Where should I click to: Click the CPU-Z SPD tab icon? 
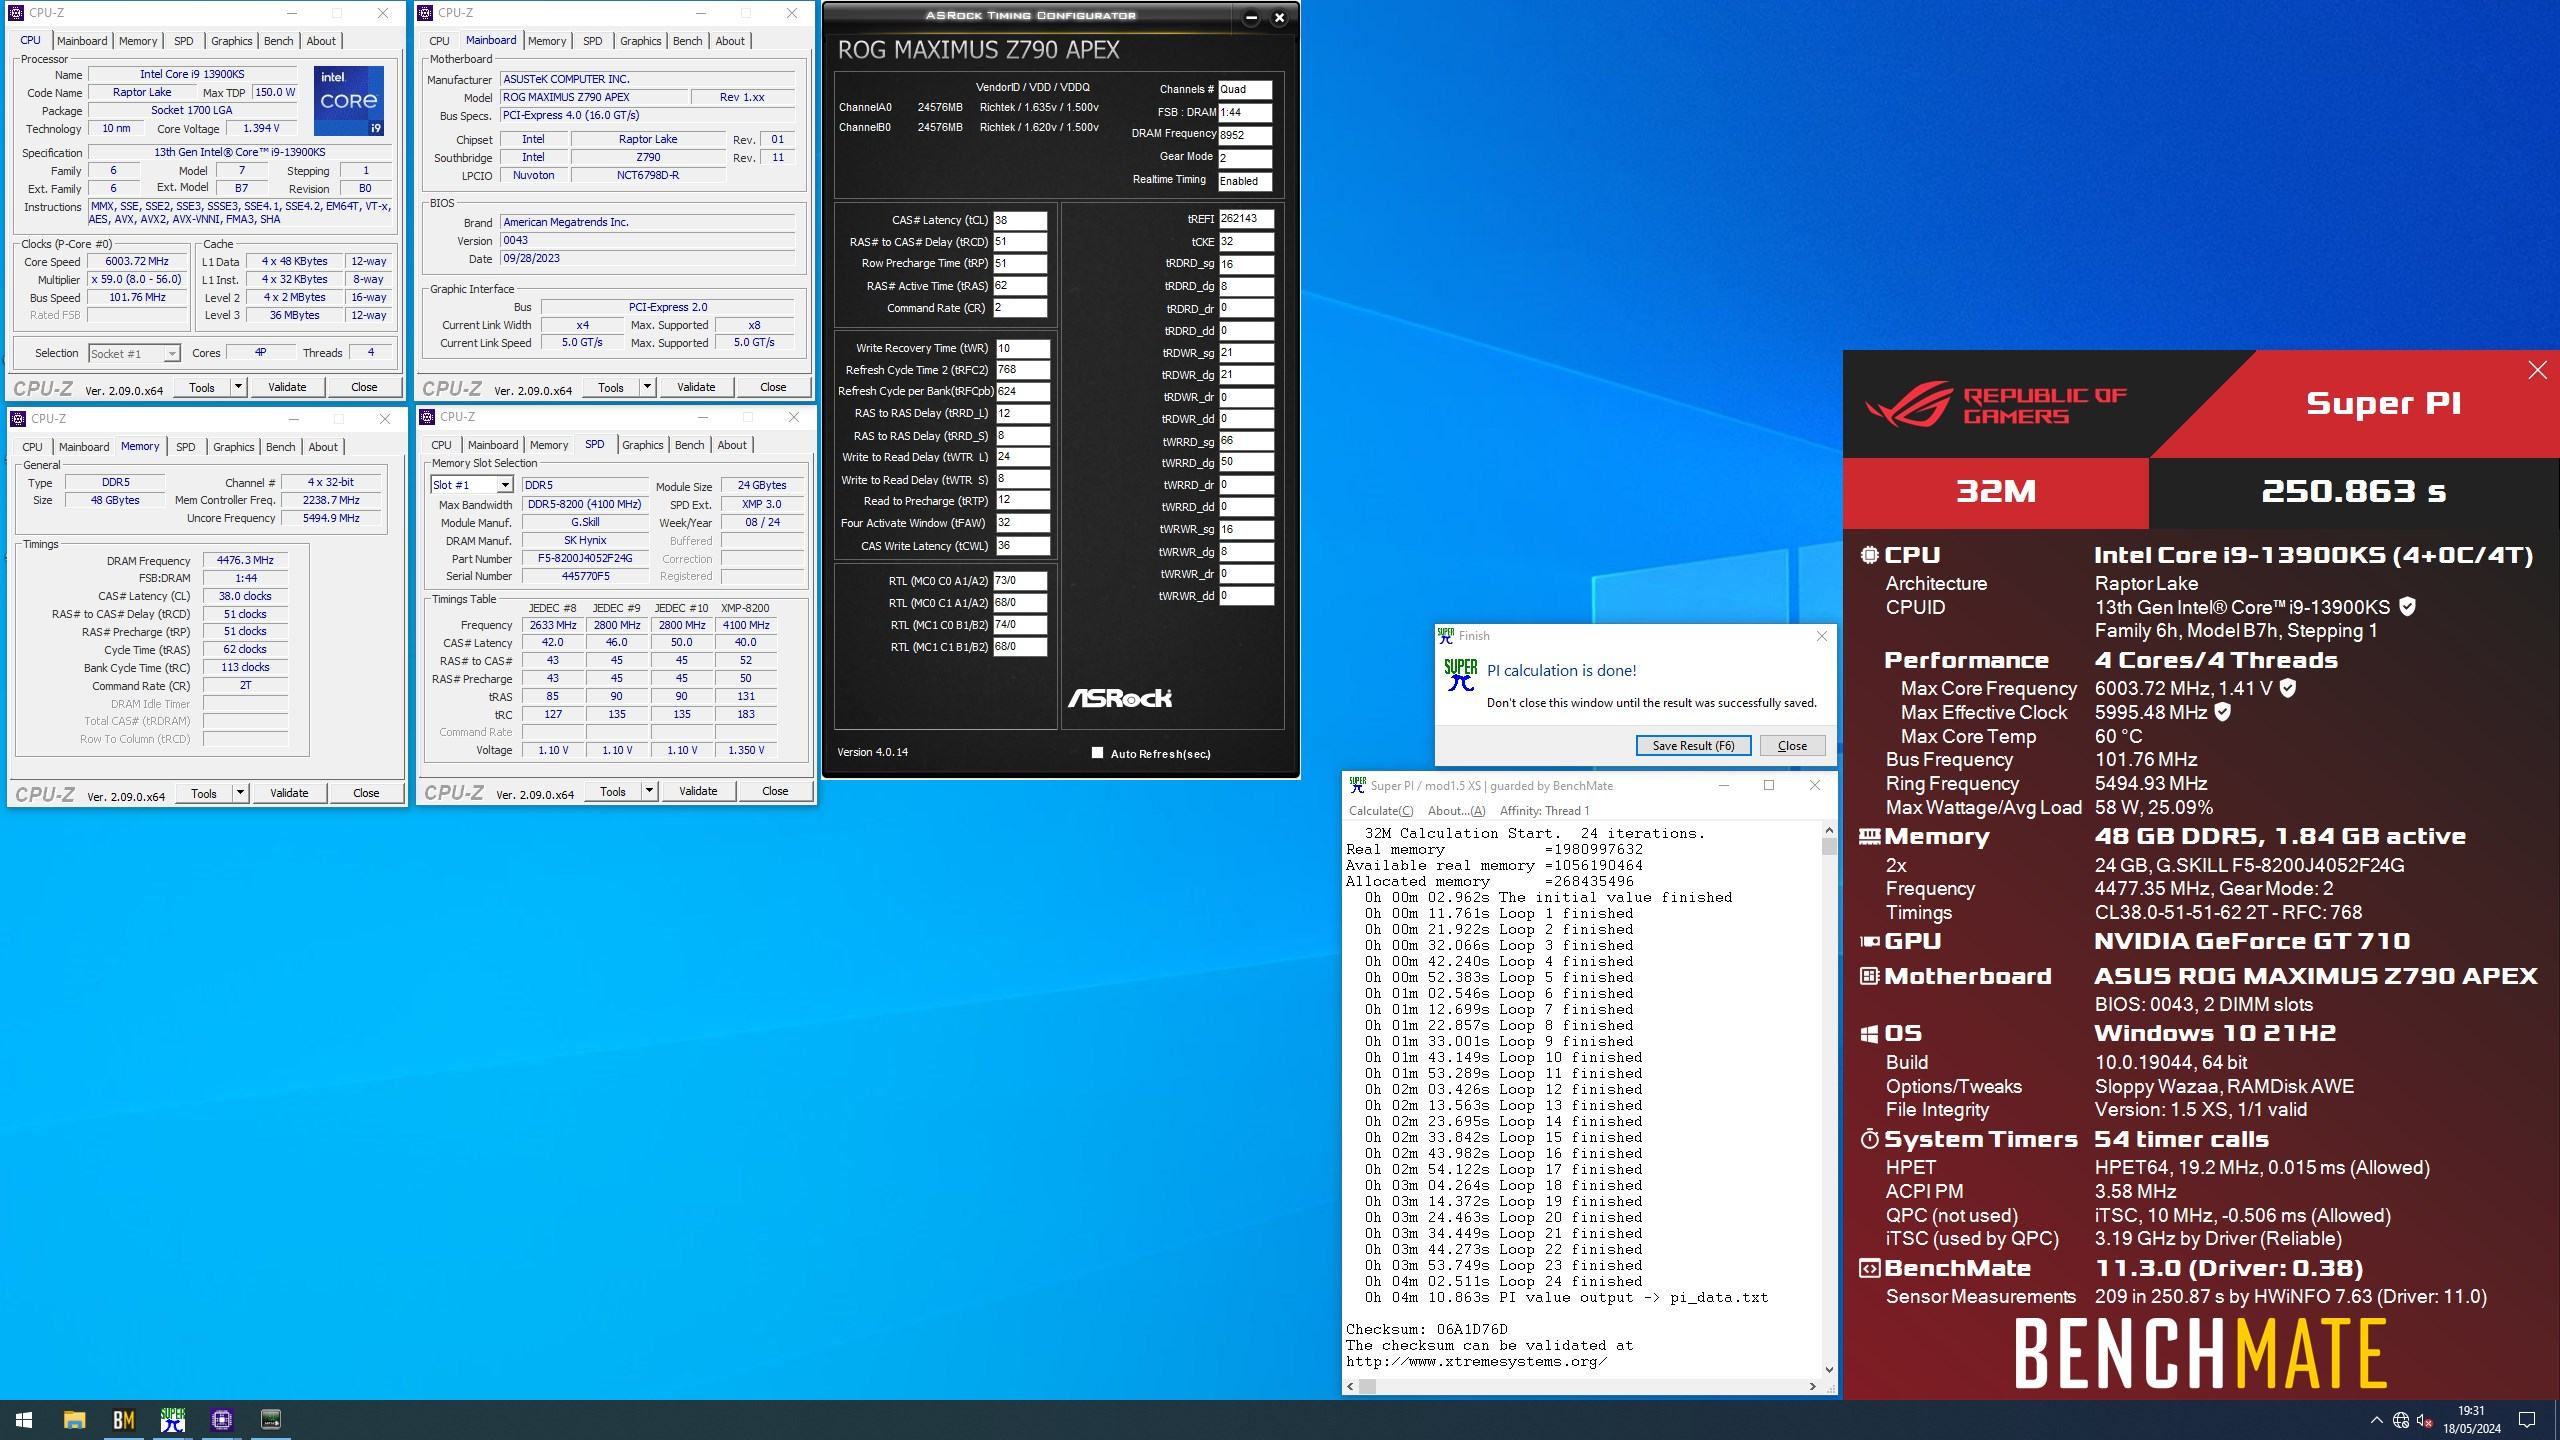click(x=596, y=445)
